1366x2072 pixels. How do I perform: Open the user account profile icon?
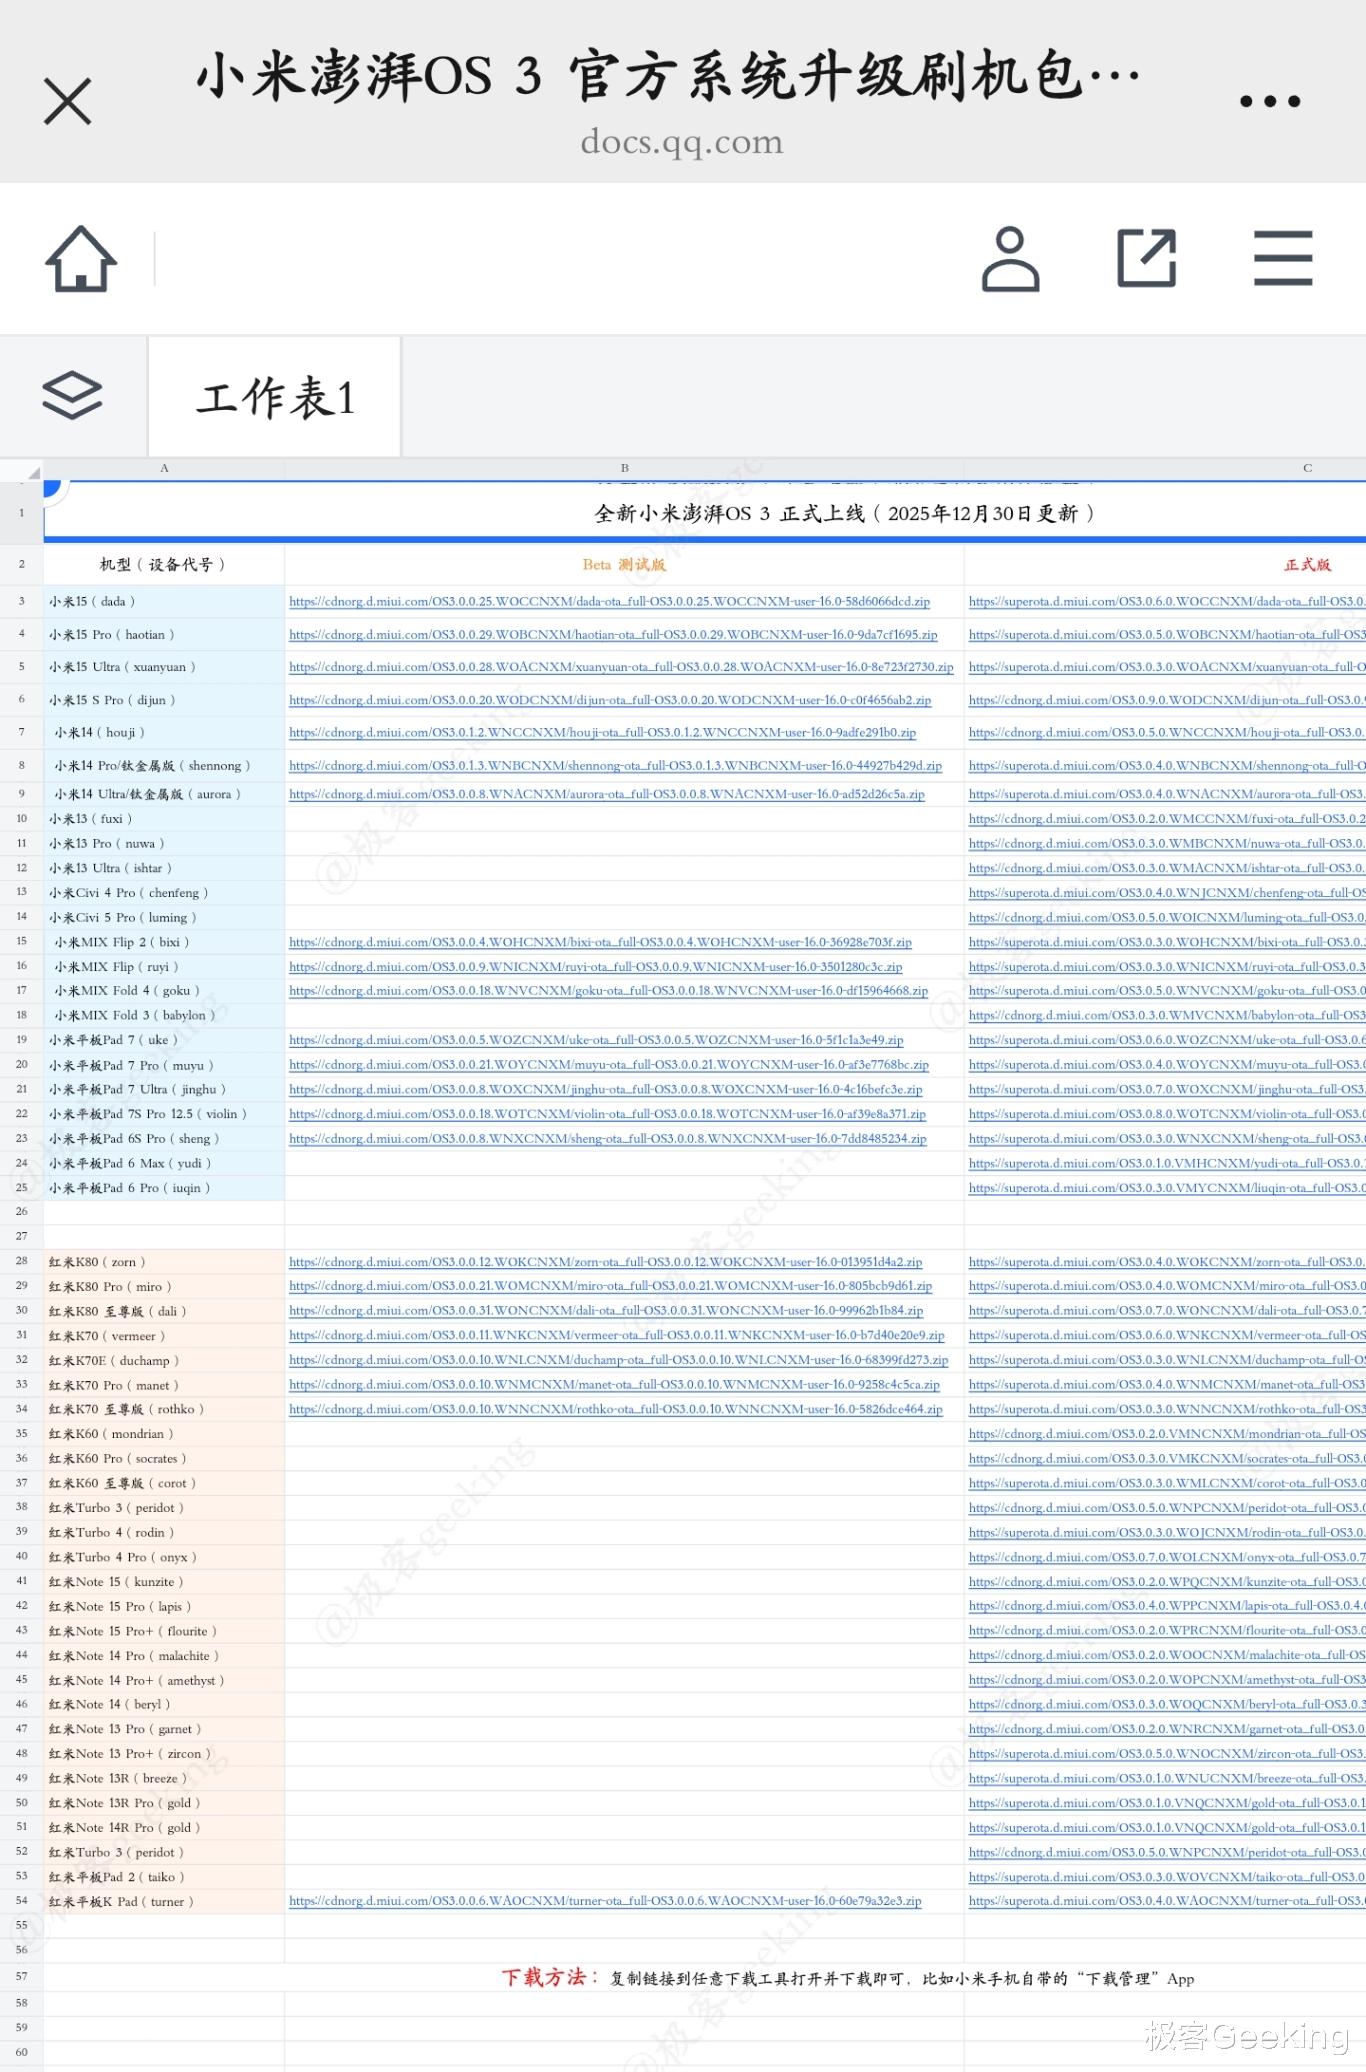(x=1010, y=259)
